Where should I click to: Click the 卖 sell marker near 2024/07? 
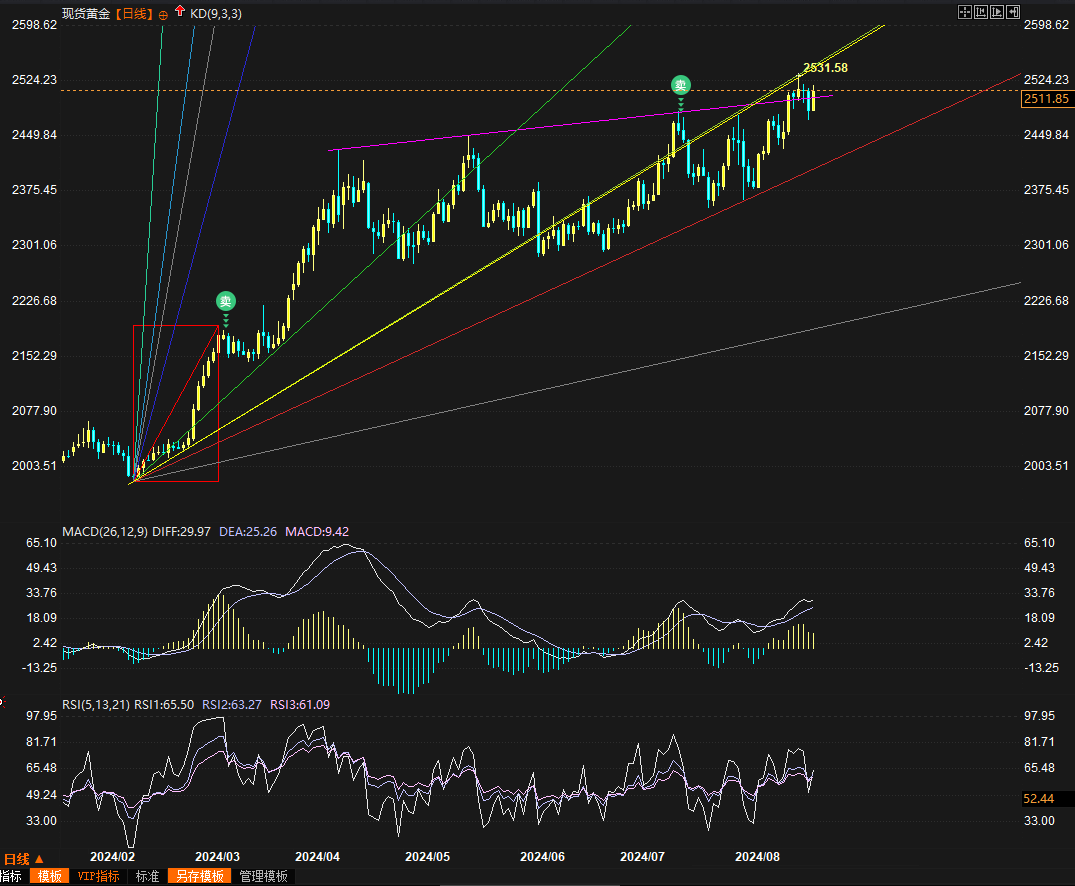tap(680, 85)
